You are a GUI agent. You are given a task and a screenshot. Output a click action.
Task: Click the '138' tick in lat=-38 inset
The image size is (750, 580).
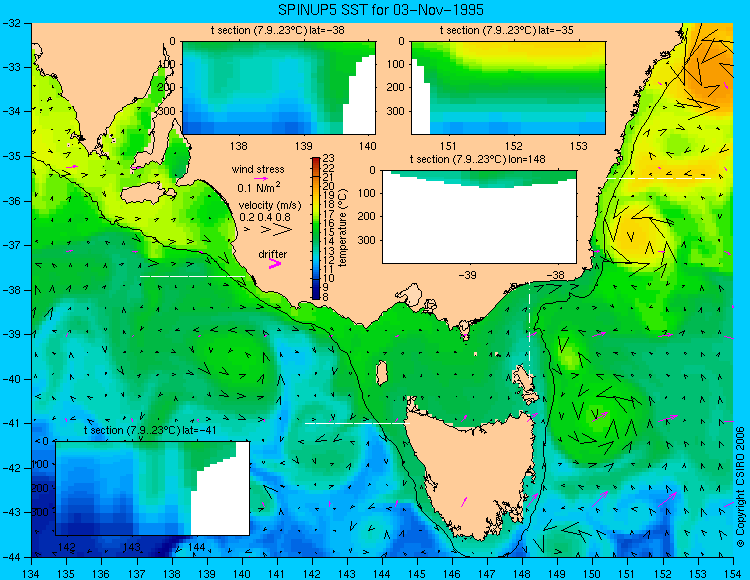238,146
